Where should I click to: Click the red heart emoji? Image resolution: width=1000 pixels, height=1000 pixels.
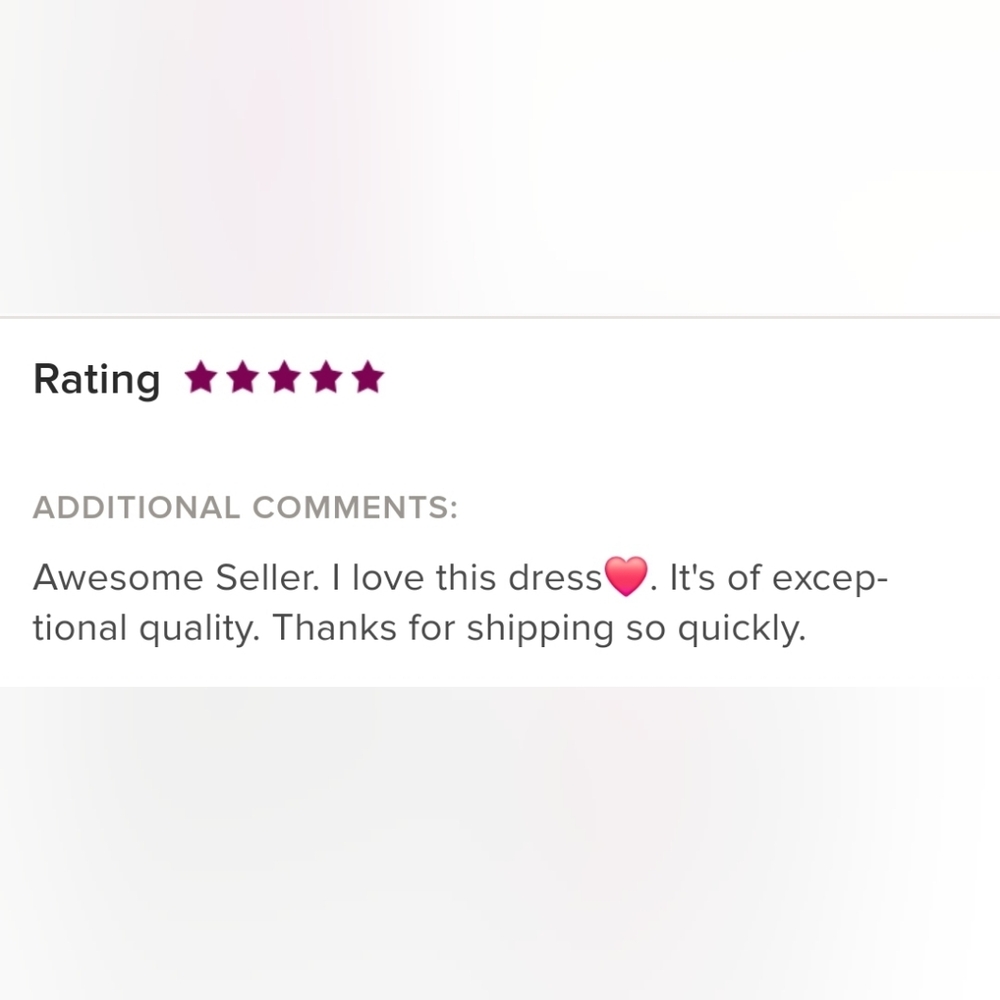coord(627,579)
